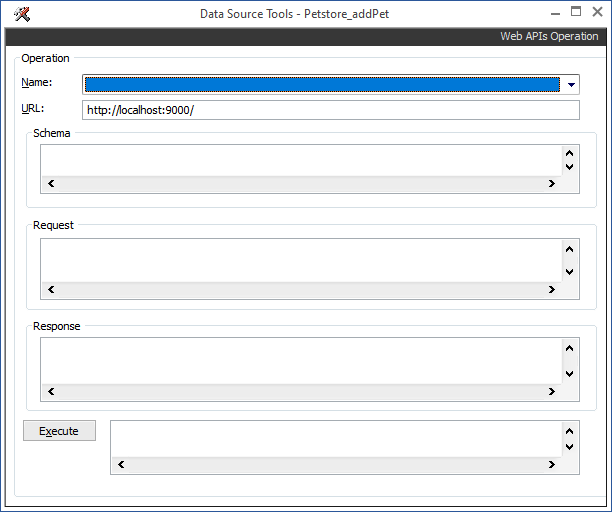Click the Request box scroll-left arrow

tap(51, 290)
